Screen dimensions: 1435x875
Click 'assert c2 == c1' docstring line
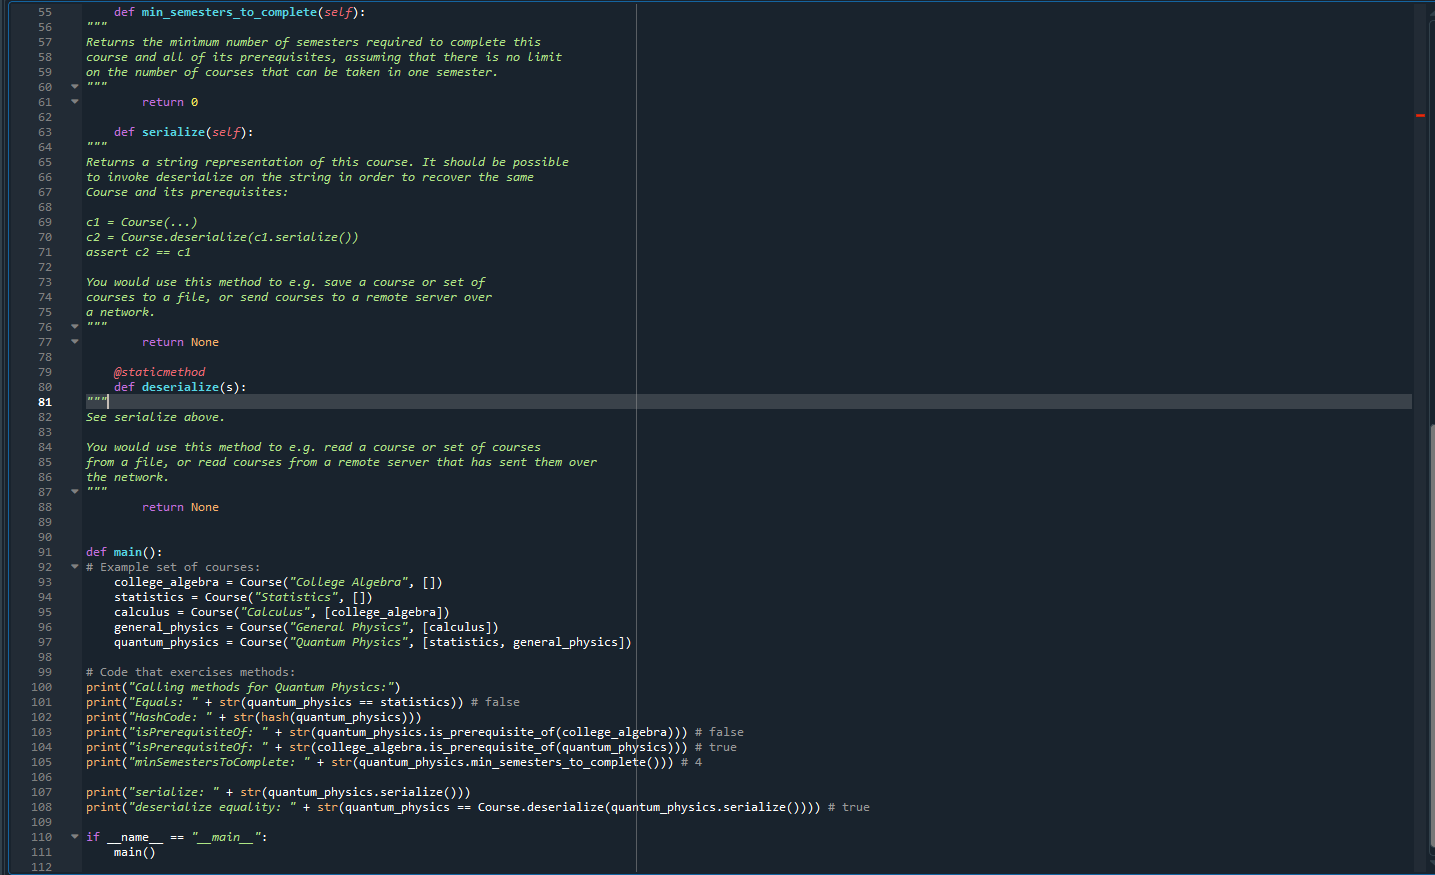tap(138, 252)
